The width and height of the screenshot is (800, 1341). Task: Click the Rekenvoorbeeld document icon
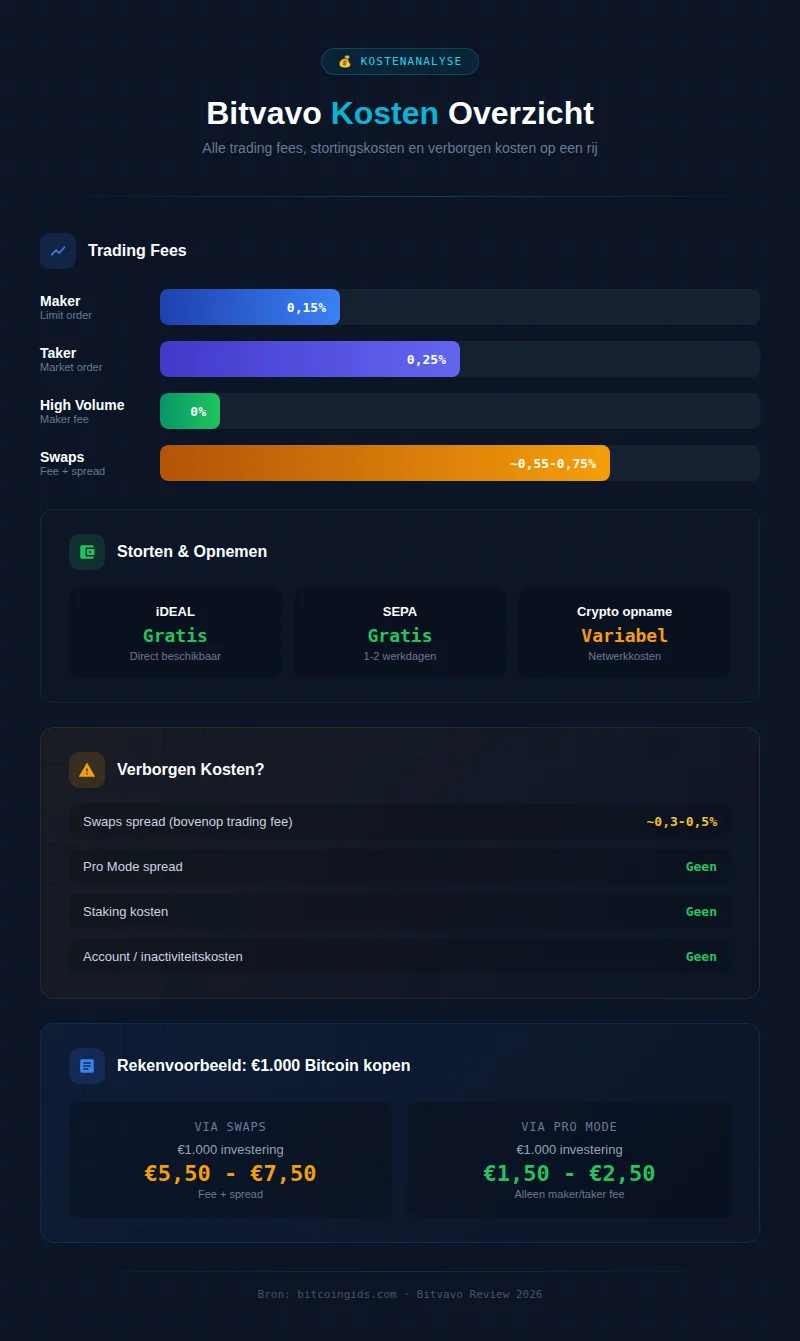(87, 1066)
